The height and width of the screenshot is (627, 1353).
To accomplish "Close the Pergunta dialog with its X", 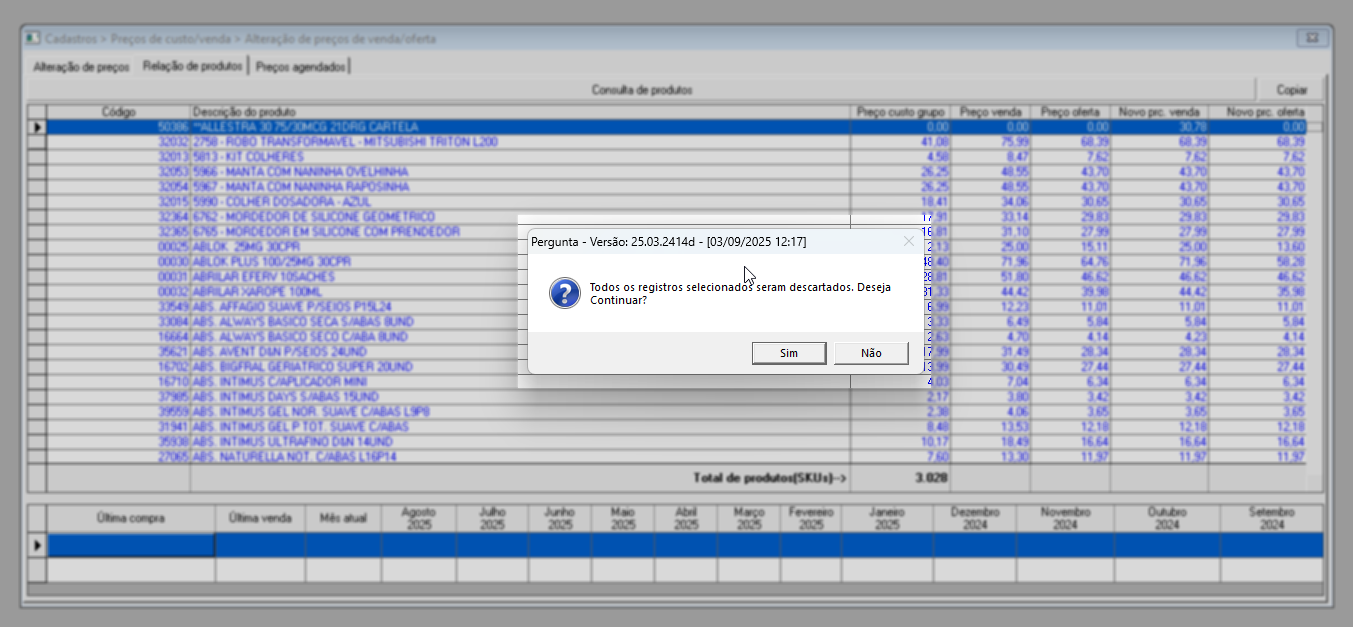I will pos(908,242).
